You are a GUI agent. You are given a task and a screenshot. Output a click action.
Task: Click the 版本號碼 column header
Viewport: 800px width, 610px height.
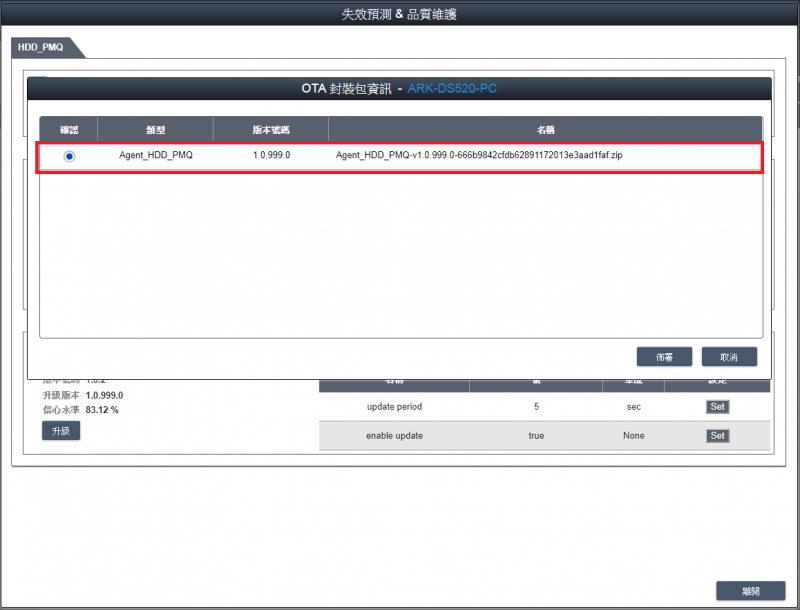pyautogui.click(x=270, y=130)
